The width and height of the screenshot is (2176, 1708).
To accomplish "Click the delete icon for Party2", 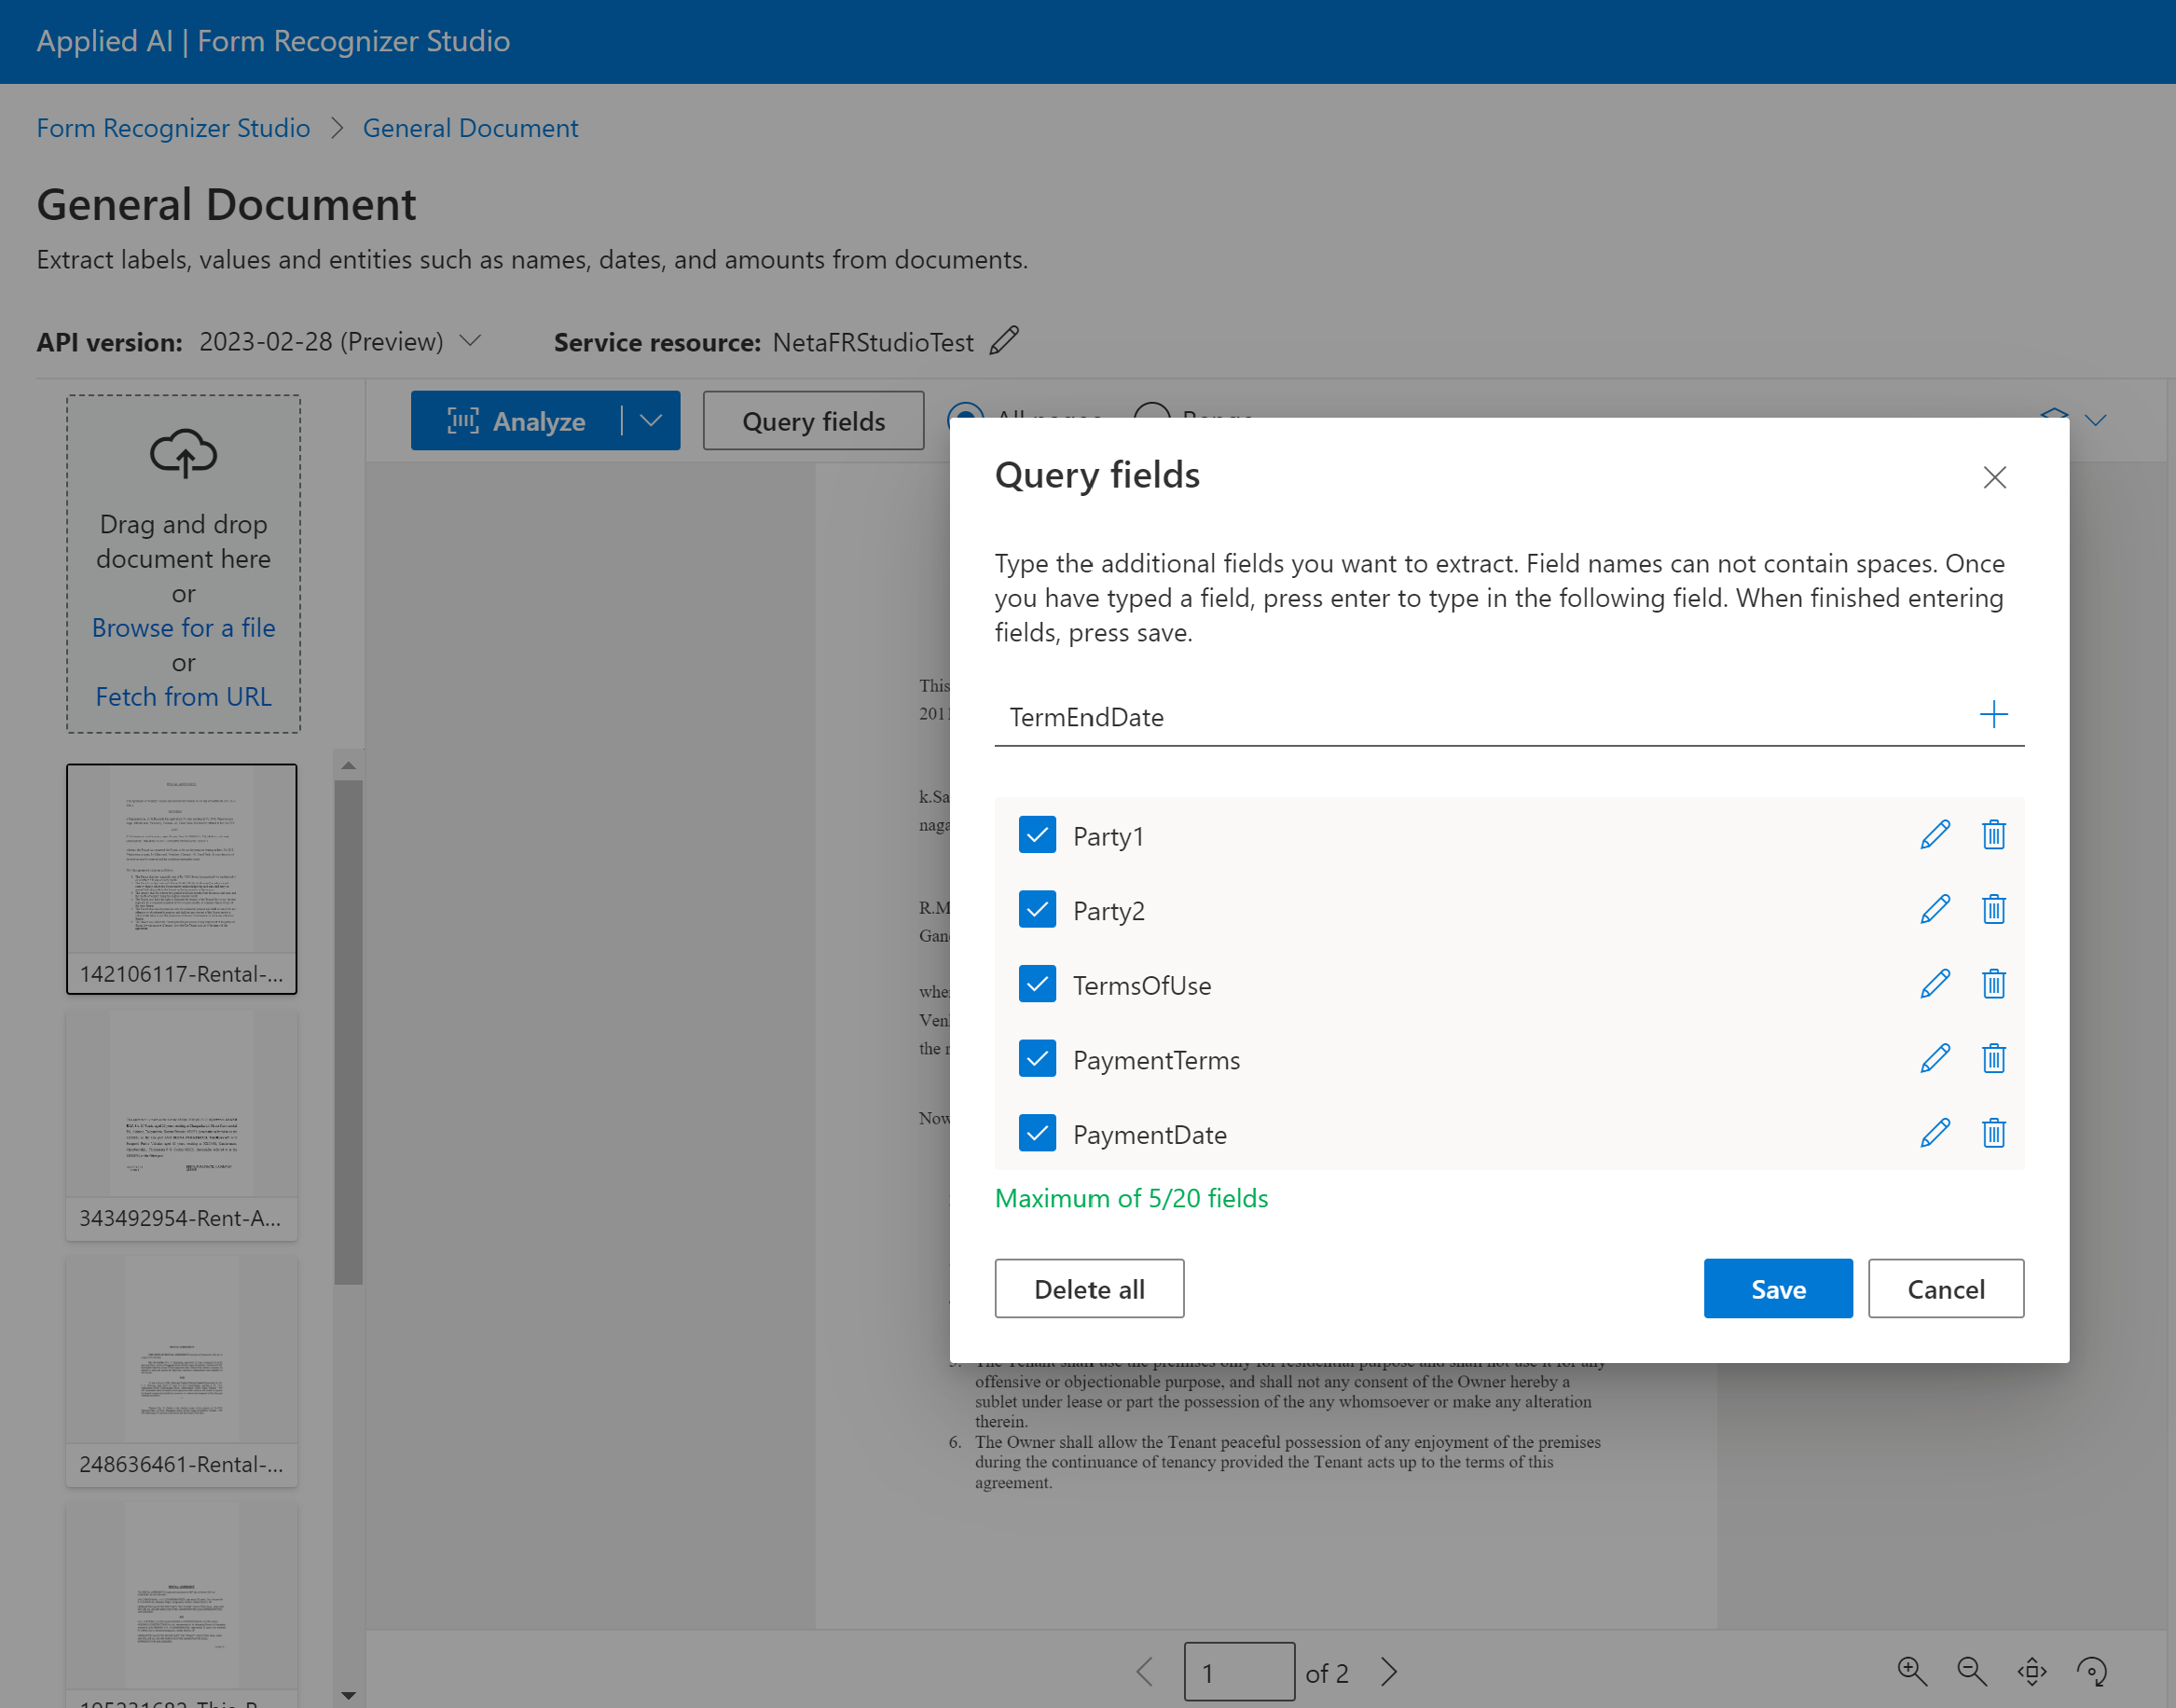I will (1994, 910).
